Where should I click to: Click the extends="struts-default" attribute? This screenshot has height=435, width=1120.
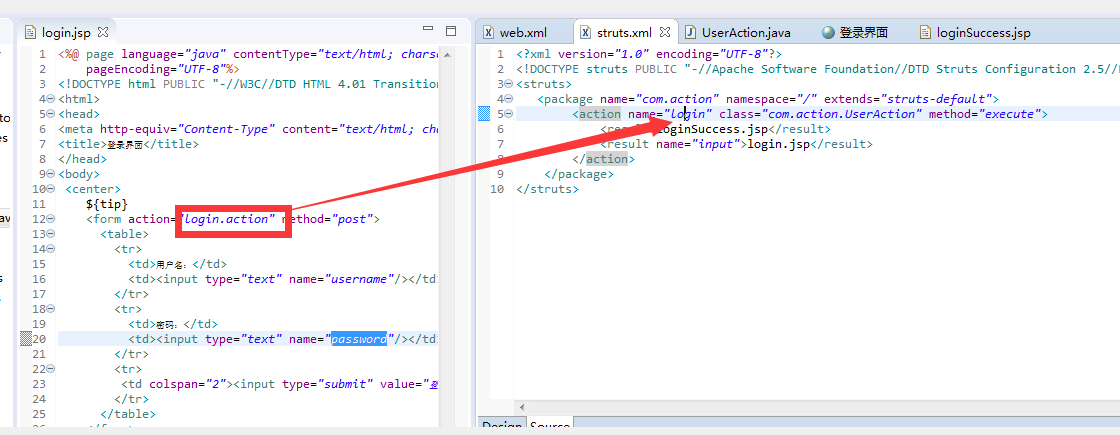(x=908, y=99)
